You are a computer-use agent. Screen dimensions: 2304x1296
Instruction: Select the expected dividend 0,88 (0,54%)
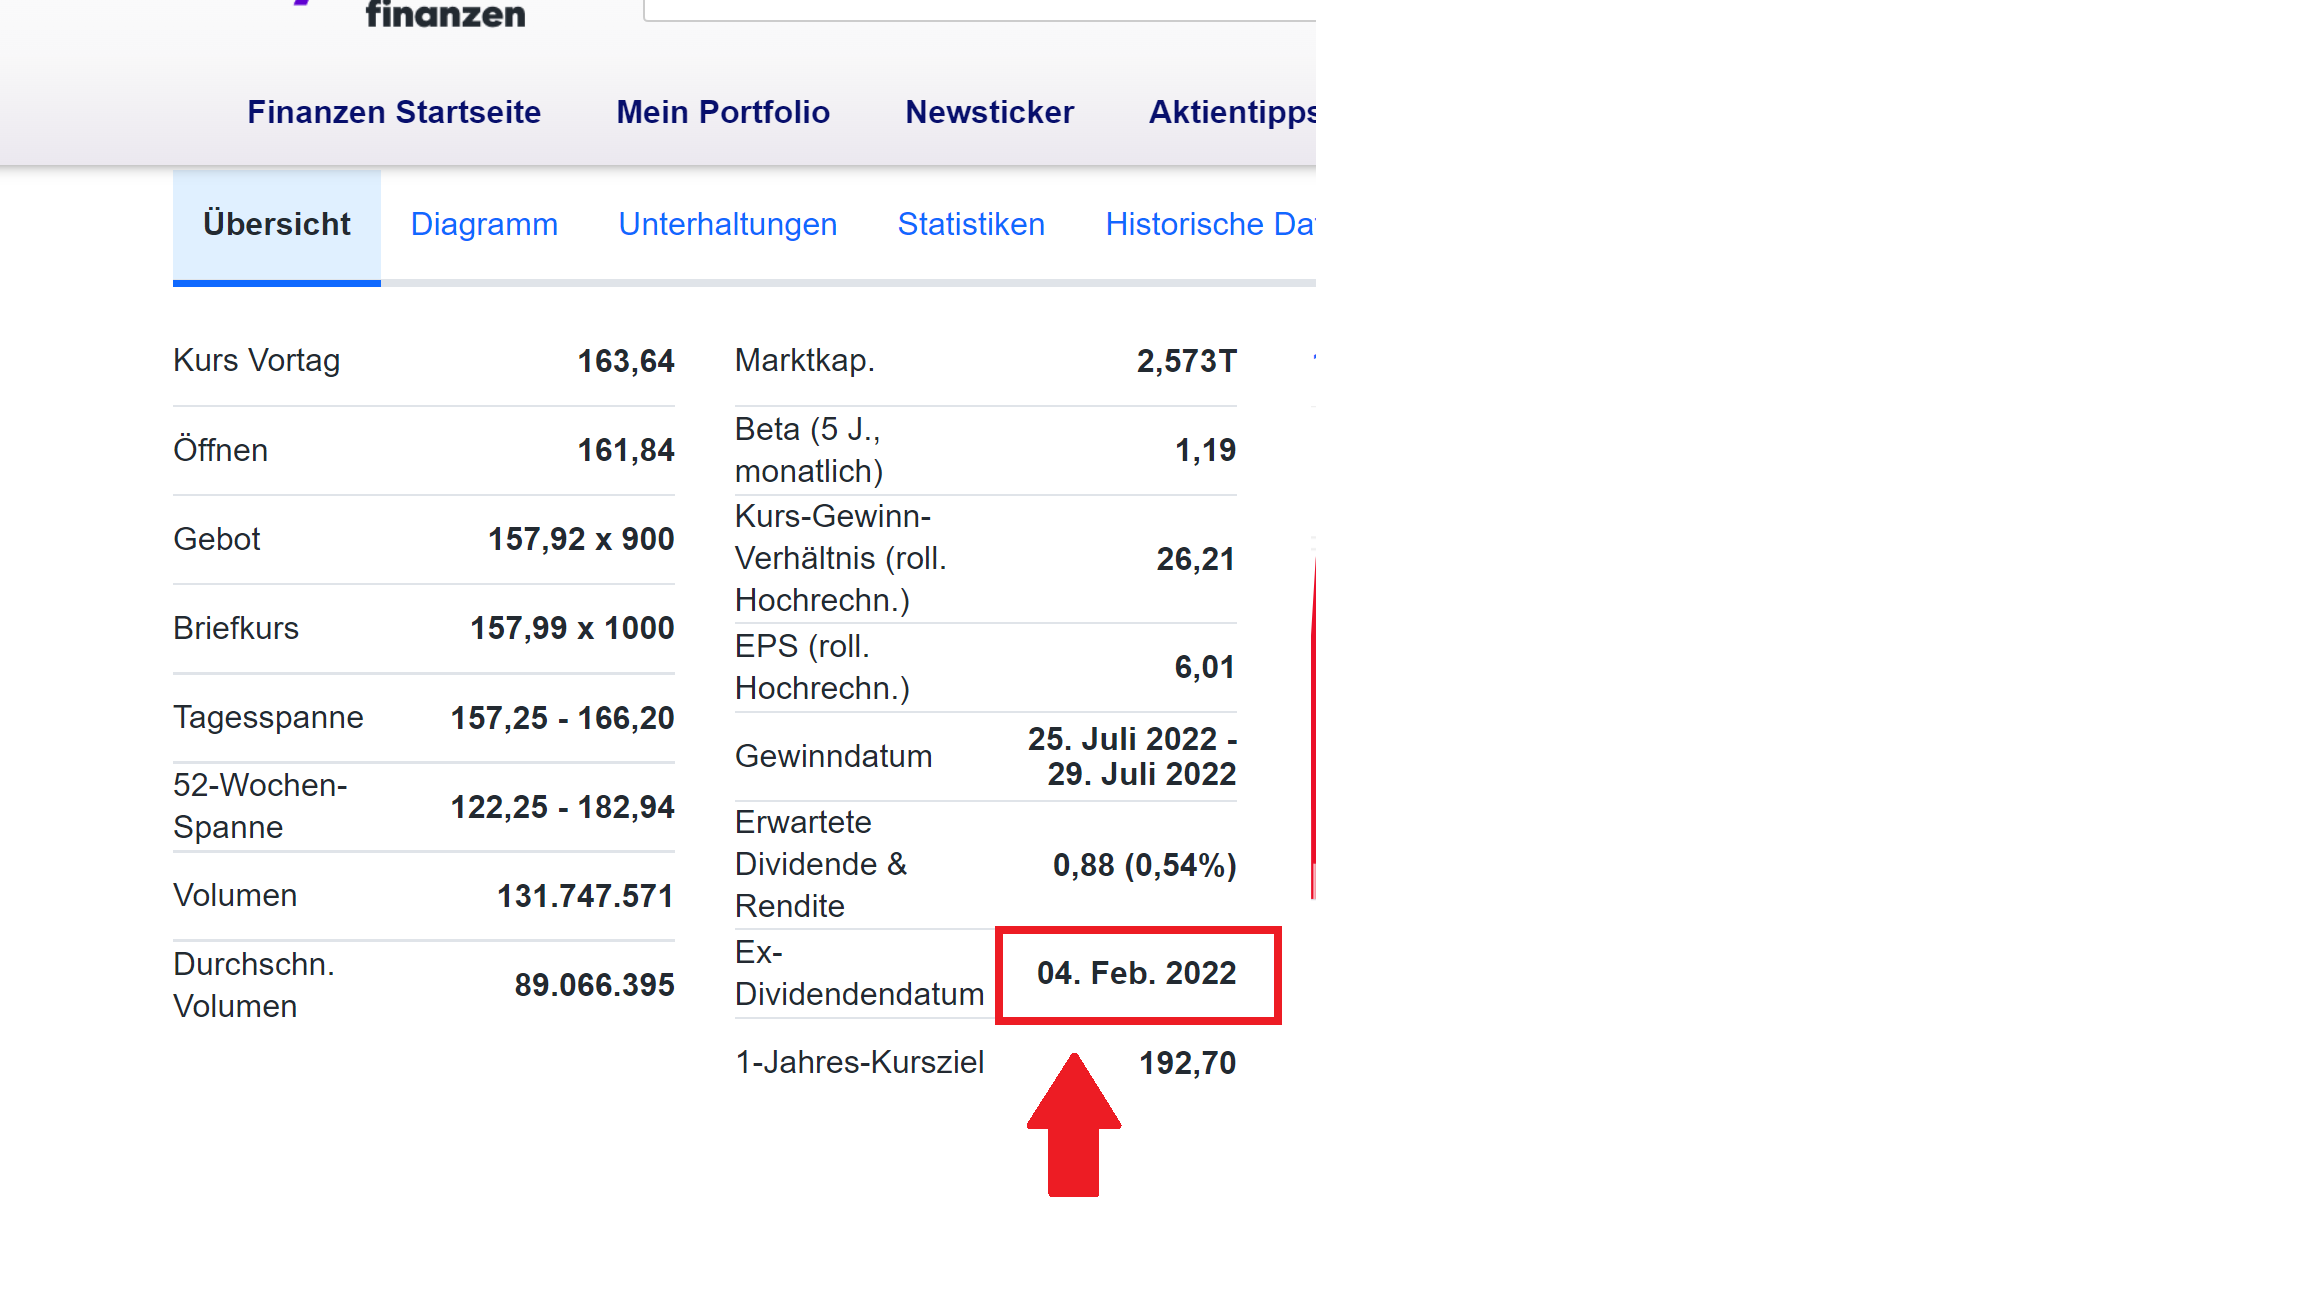pyautogui.click(x=1145, y=865)
